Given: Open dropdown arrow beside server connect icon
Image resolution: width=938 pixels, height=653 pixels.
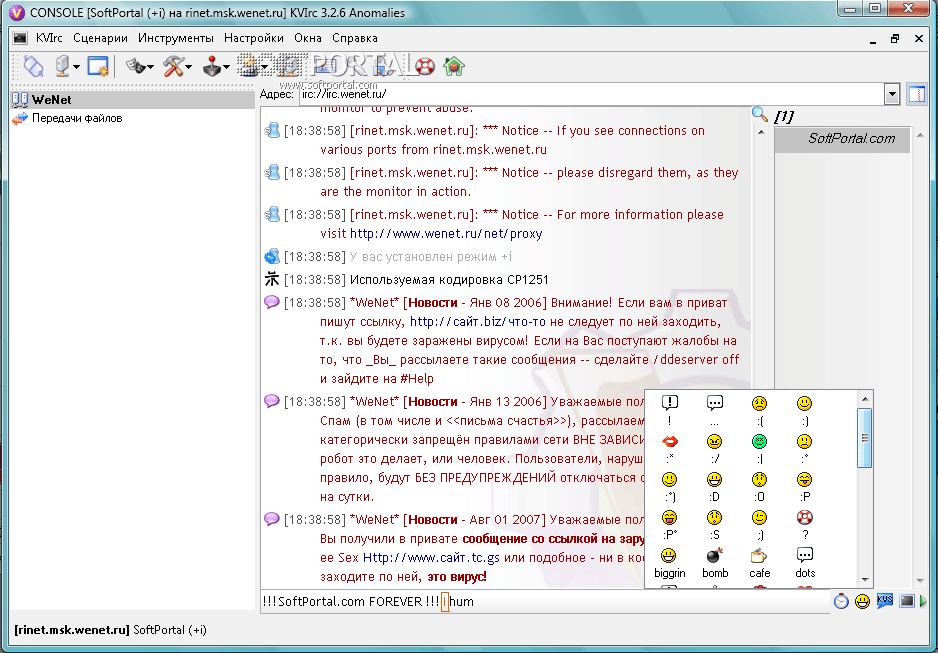Looking at the screenshot, I should 77,67.
